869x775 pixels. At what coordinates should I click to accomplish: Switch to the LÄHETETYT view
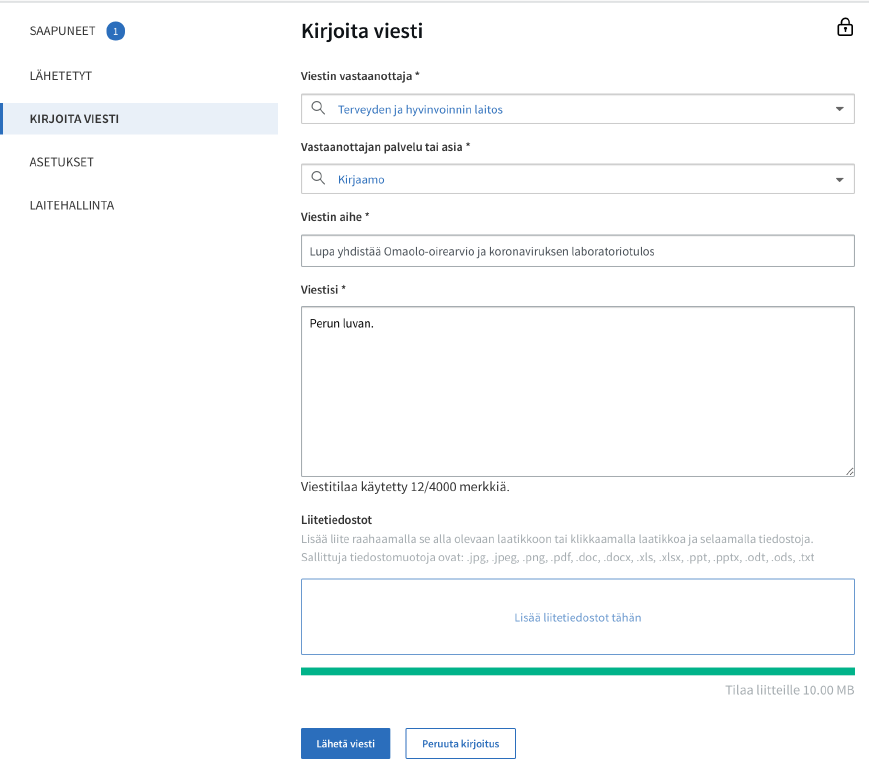click(x=60, y=75)
